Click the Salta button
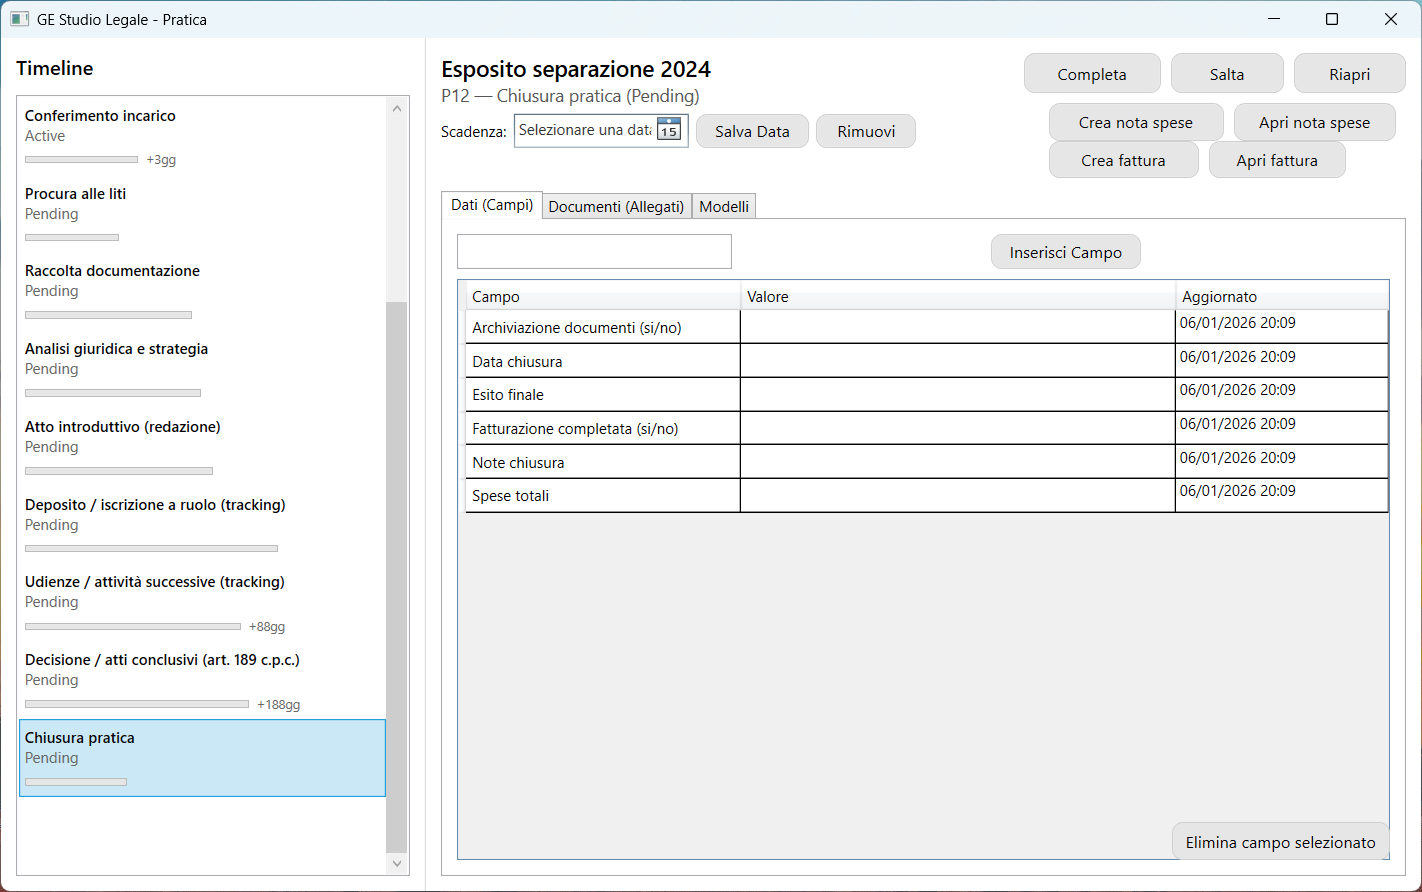1422x892 pixels. pos(1226,74)
